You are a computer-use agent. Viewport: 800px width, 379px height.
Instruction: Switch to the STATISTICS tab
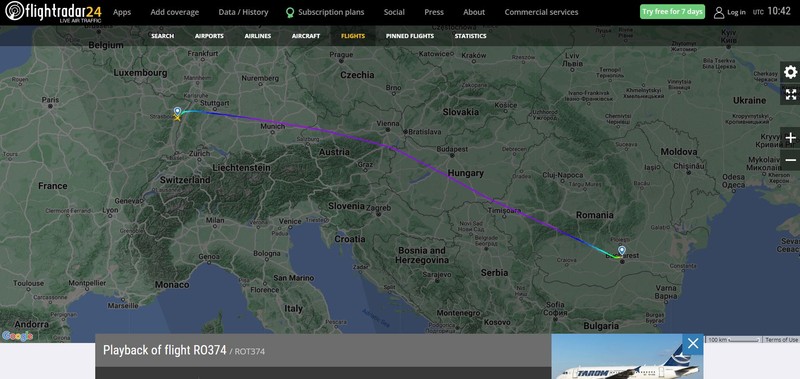470,36
